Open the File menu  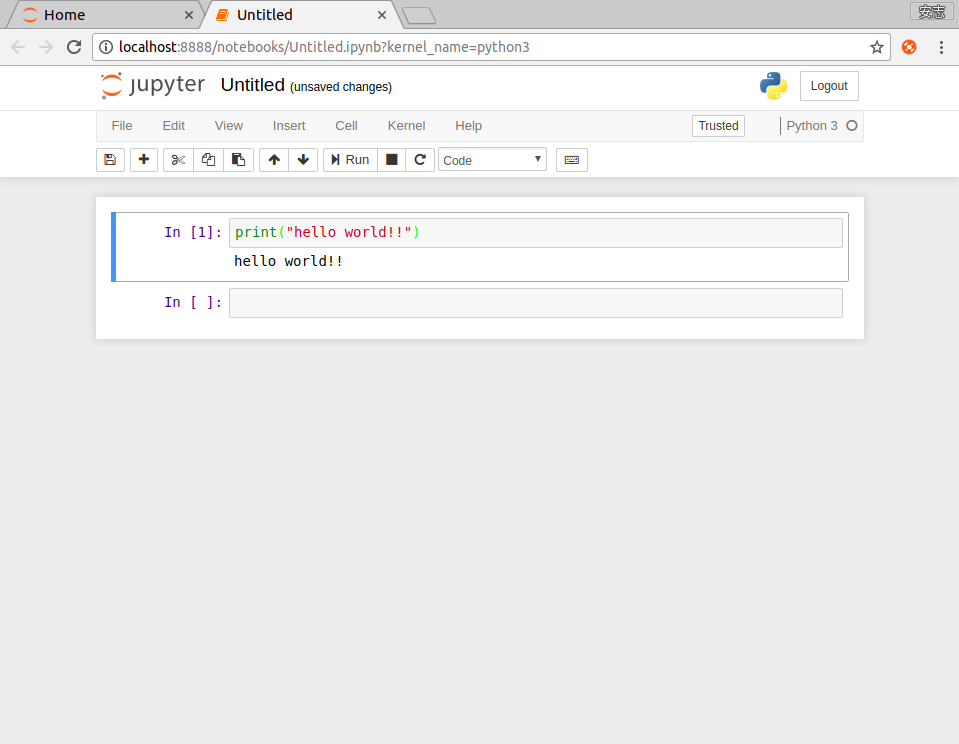click(122, 125)
